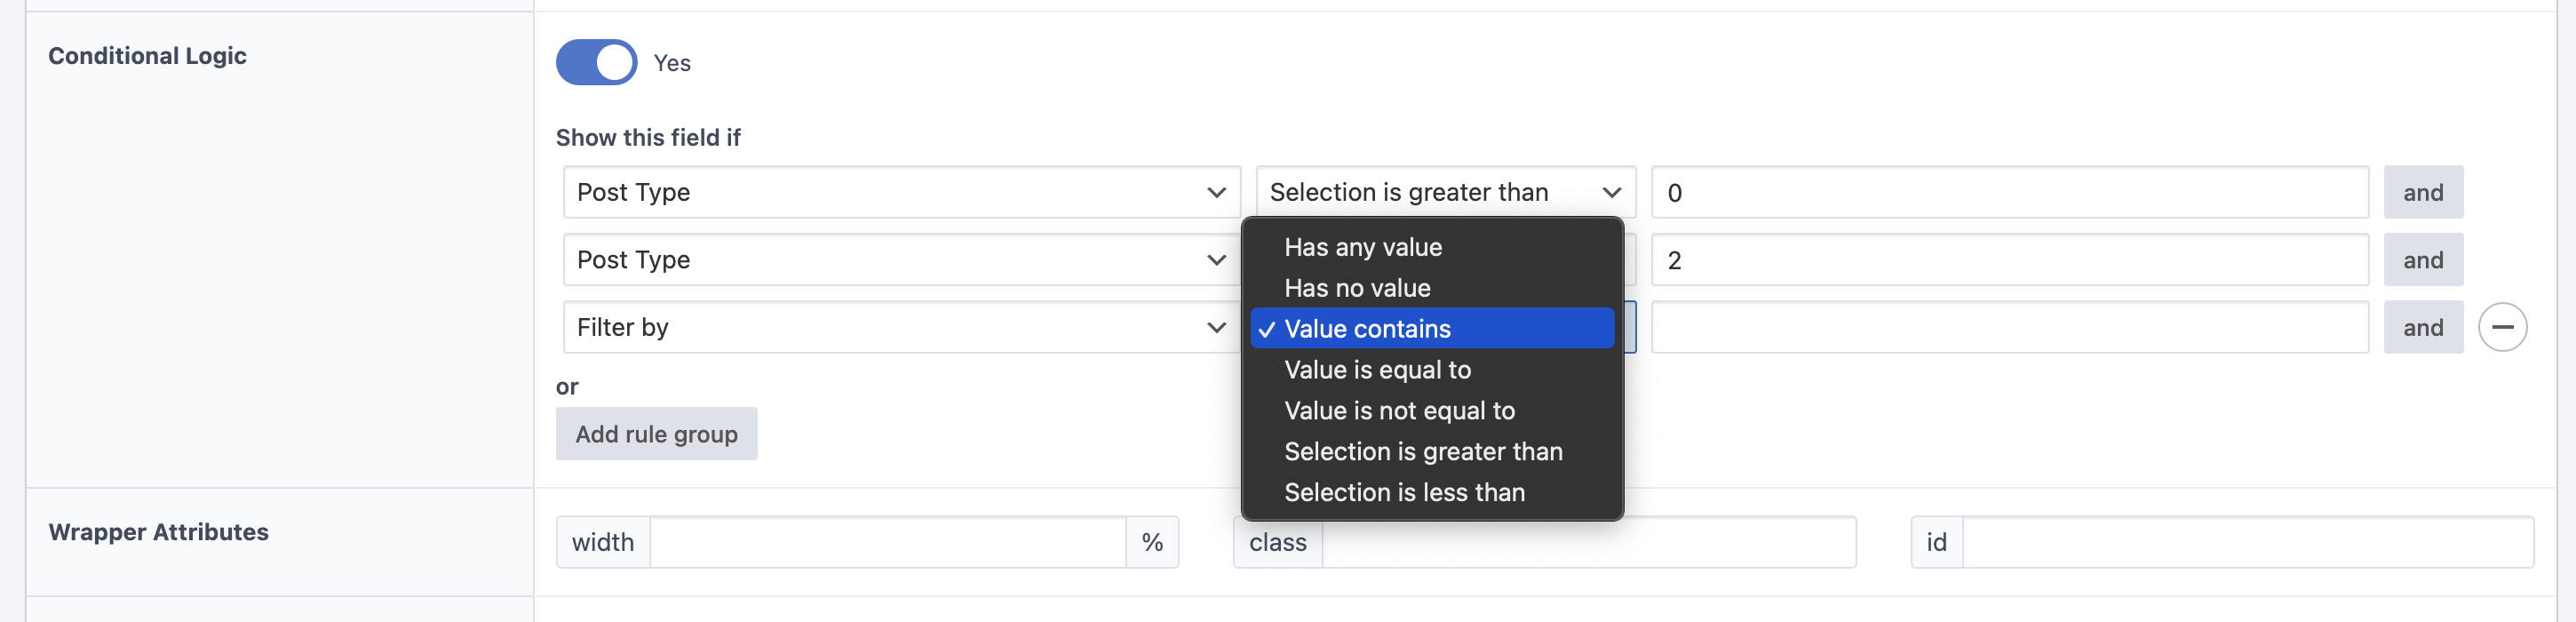
Task: Click the Add rule group button
Action: coord(656,433)
